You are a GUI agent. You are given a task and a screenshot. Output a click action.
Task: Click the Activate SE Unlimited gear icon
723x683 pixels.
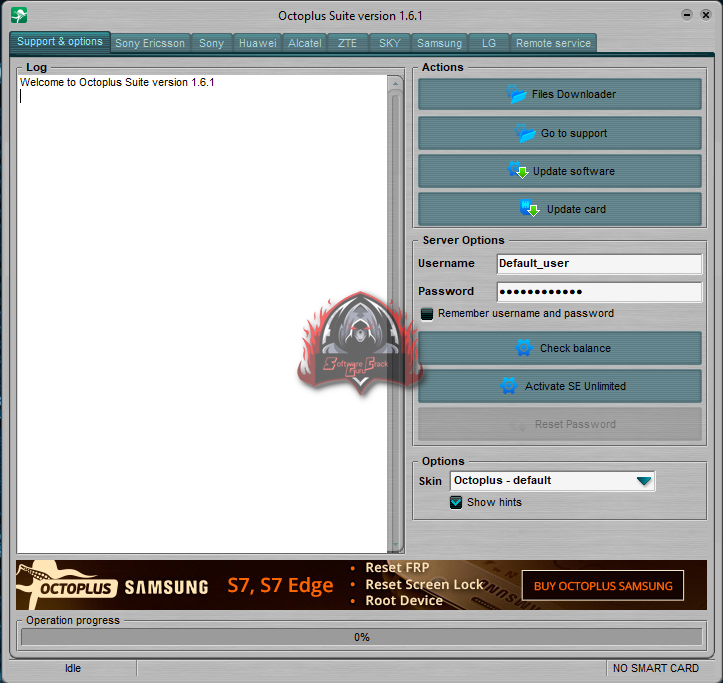509,386
